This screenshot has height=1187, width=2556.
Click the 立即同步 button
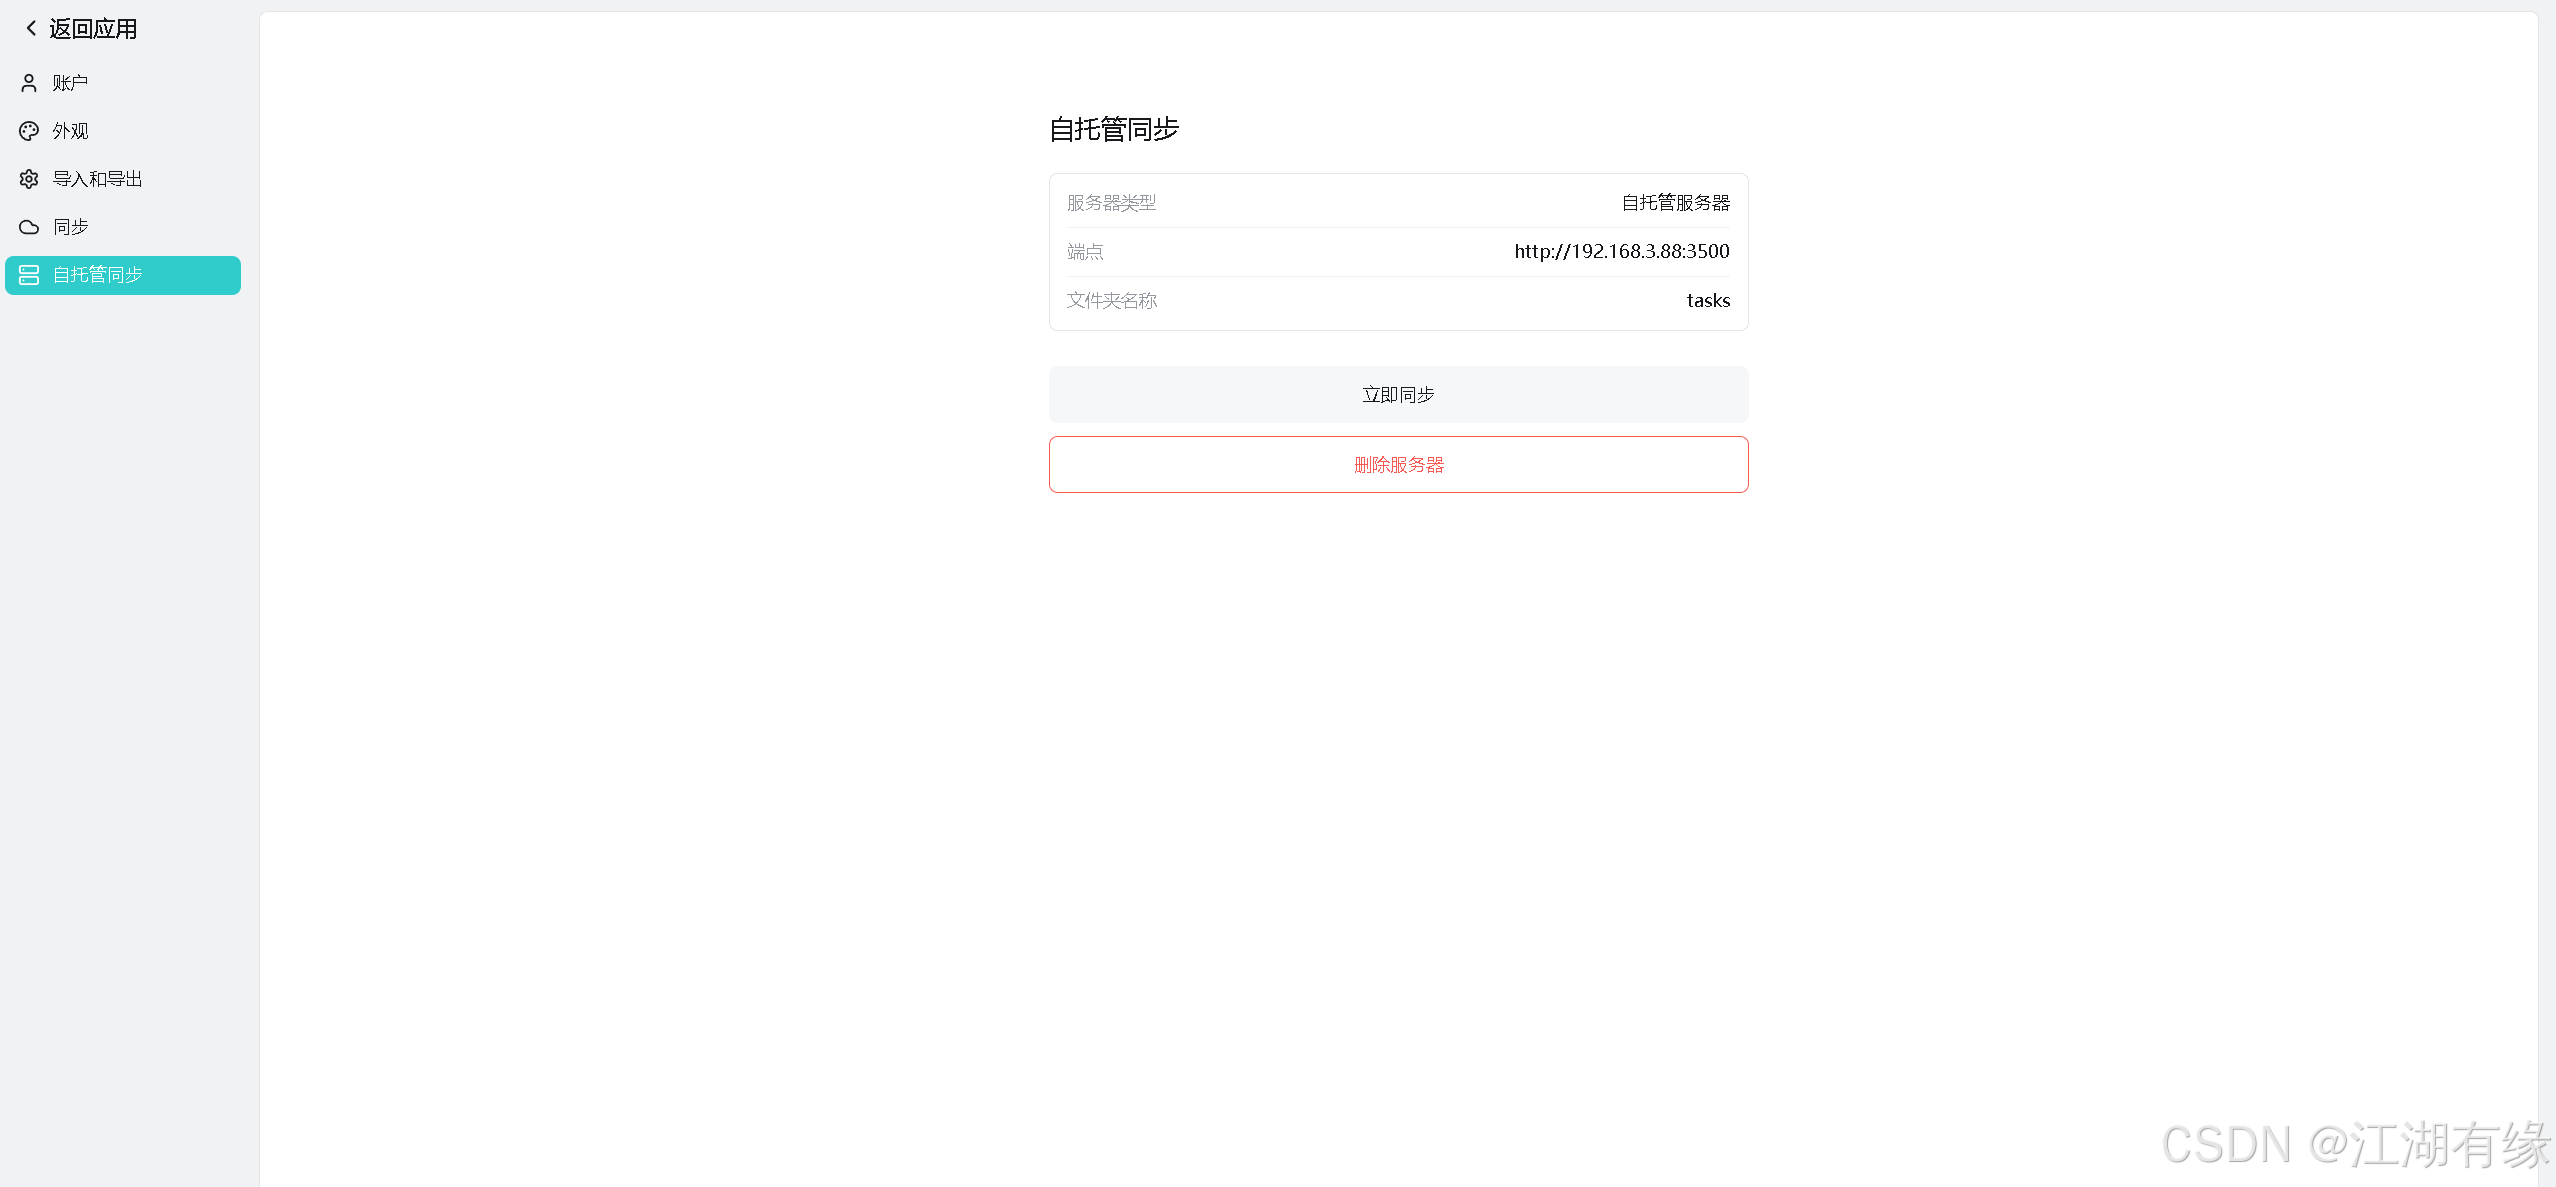(x=1397, y=394)
